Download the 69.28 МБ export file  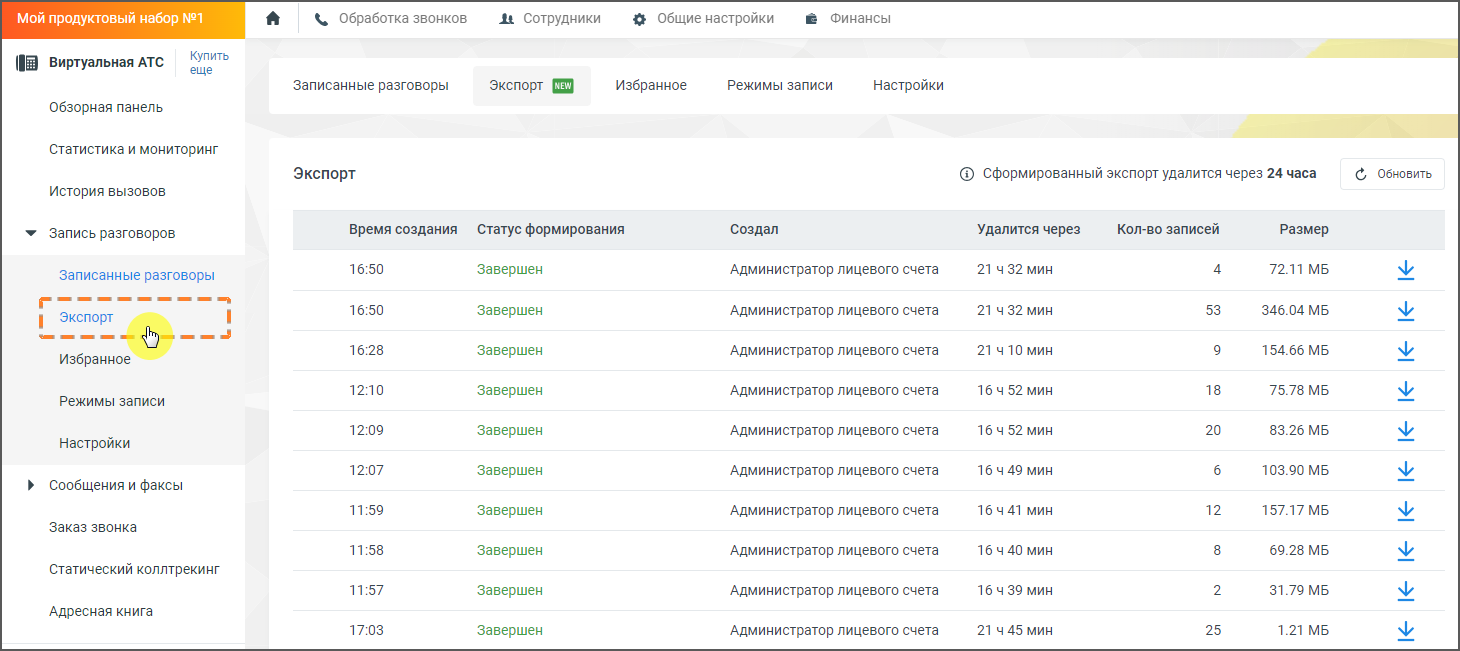coord(1405,550)
